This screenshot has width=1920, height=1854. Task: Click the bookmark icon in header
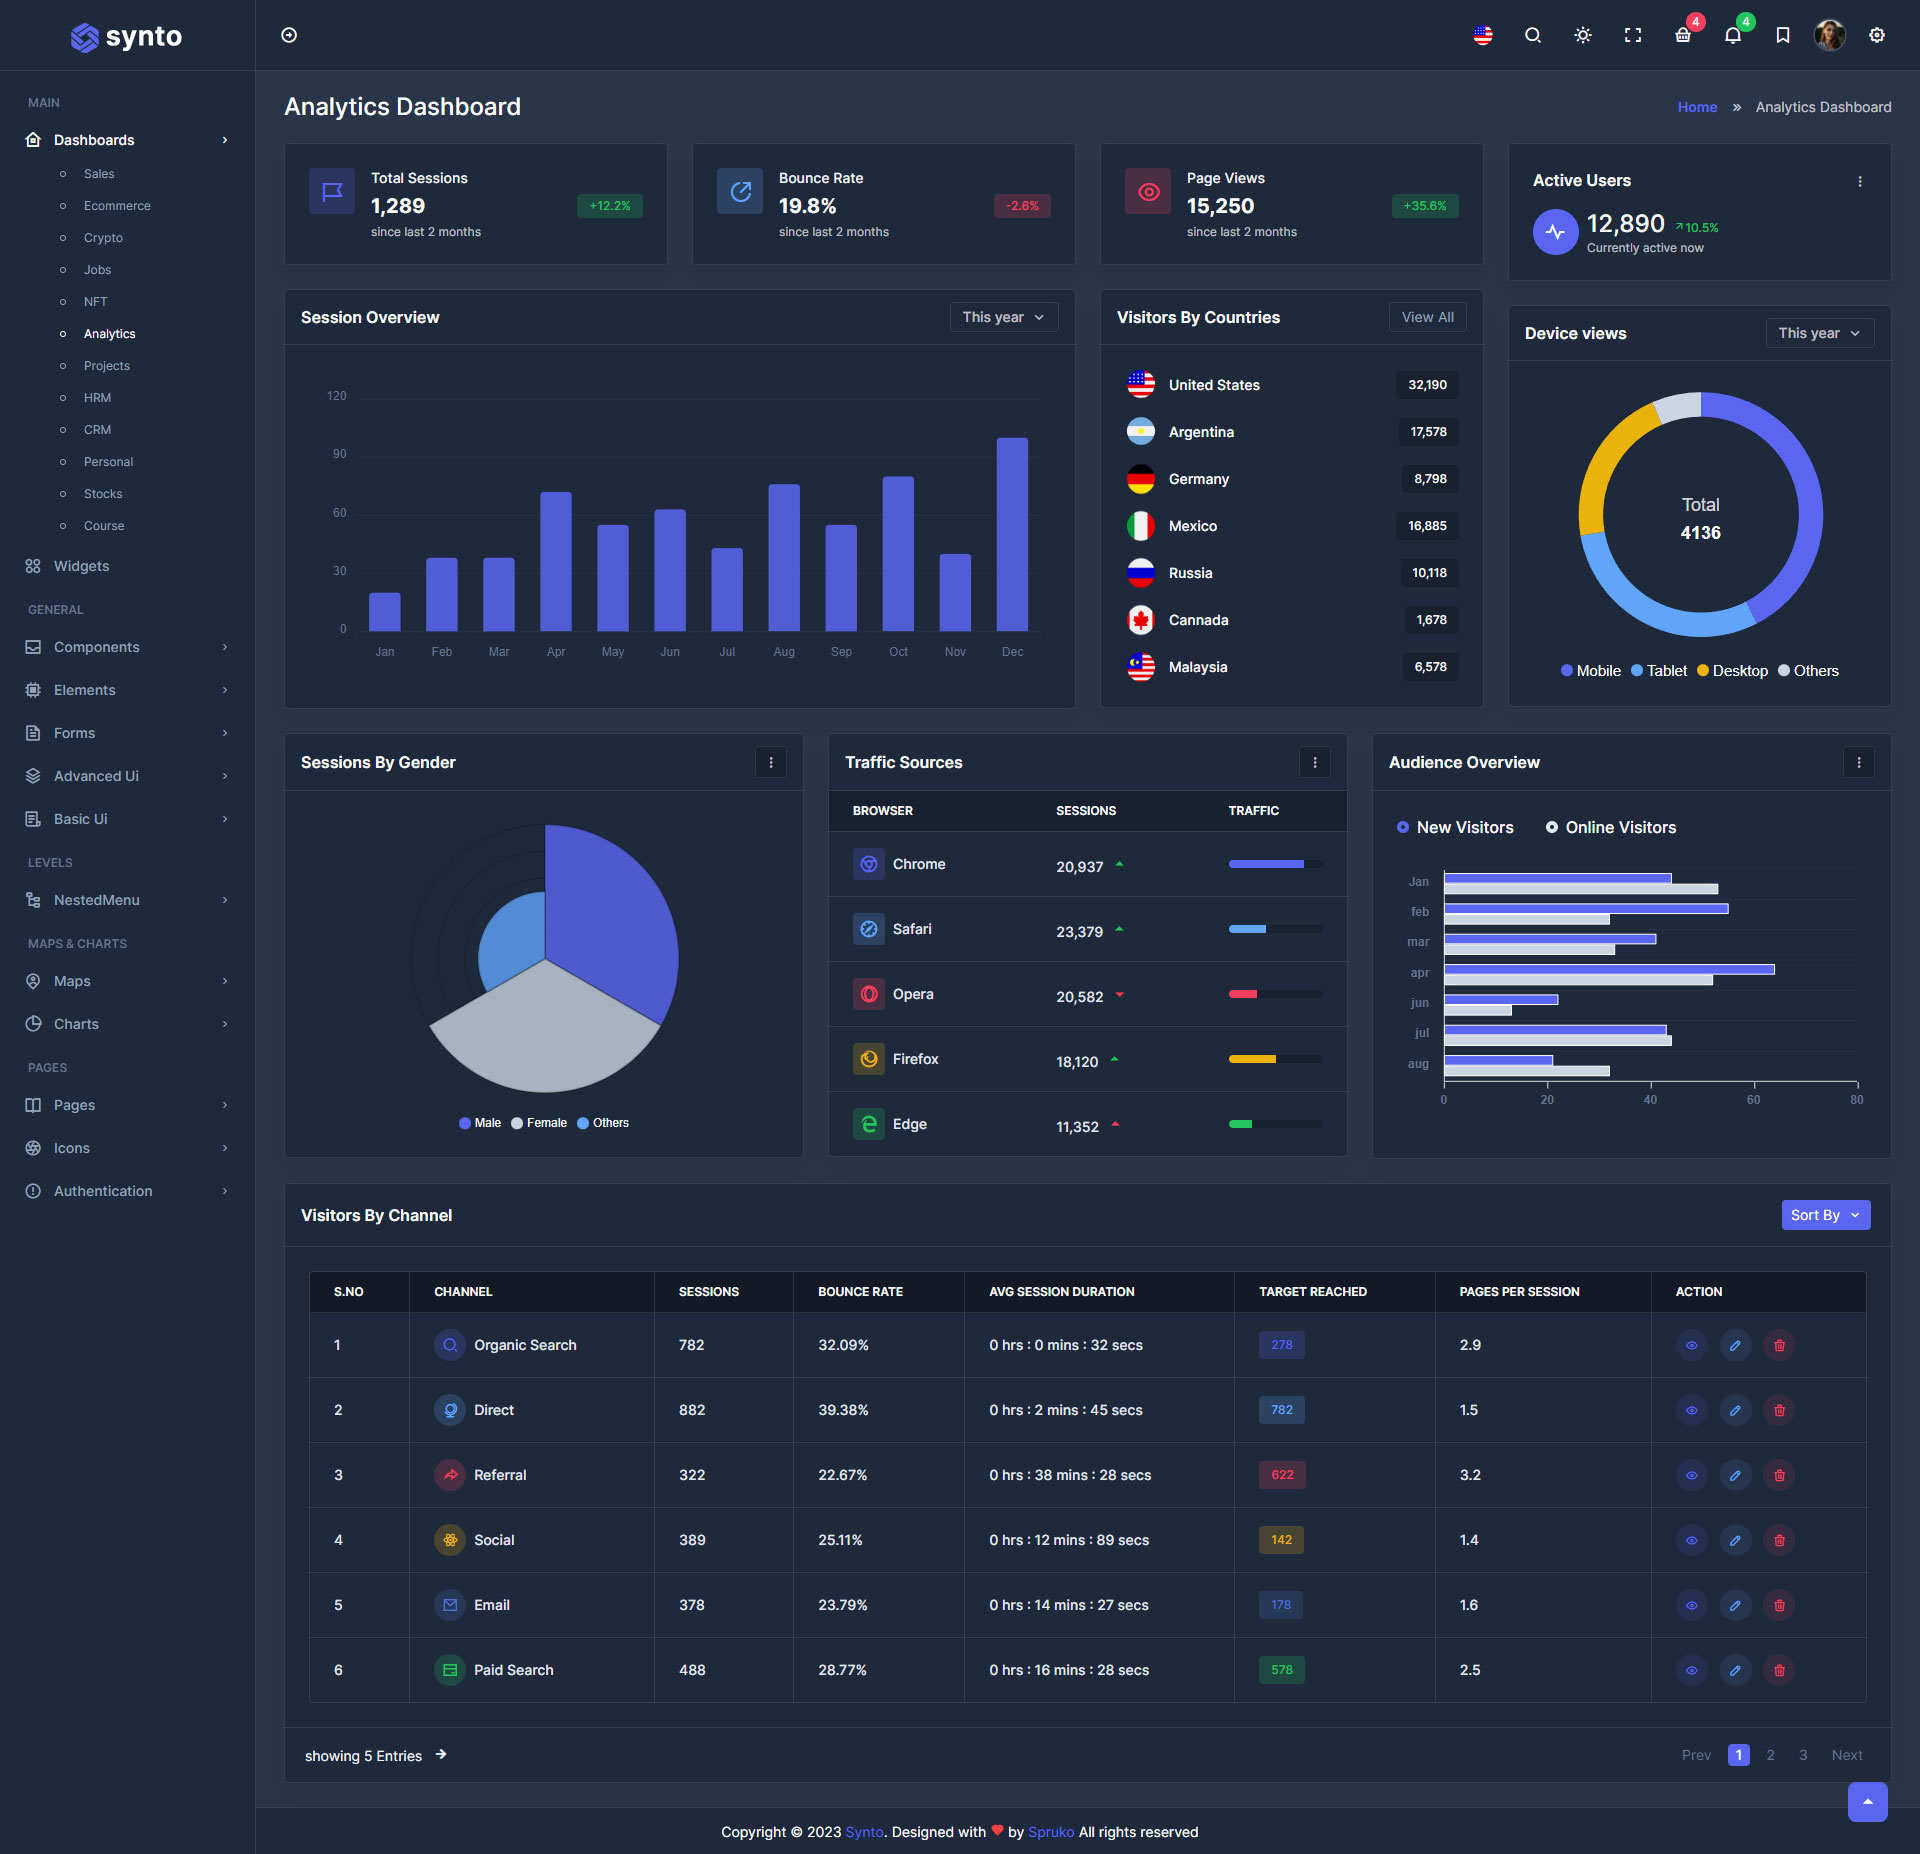click(x=1782, y=35)
